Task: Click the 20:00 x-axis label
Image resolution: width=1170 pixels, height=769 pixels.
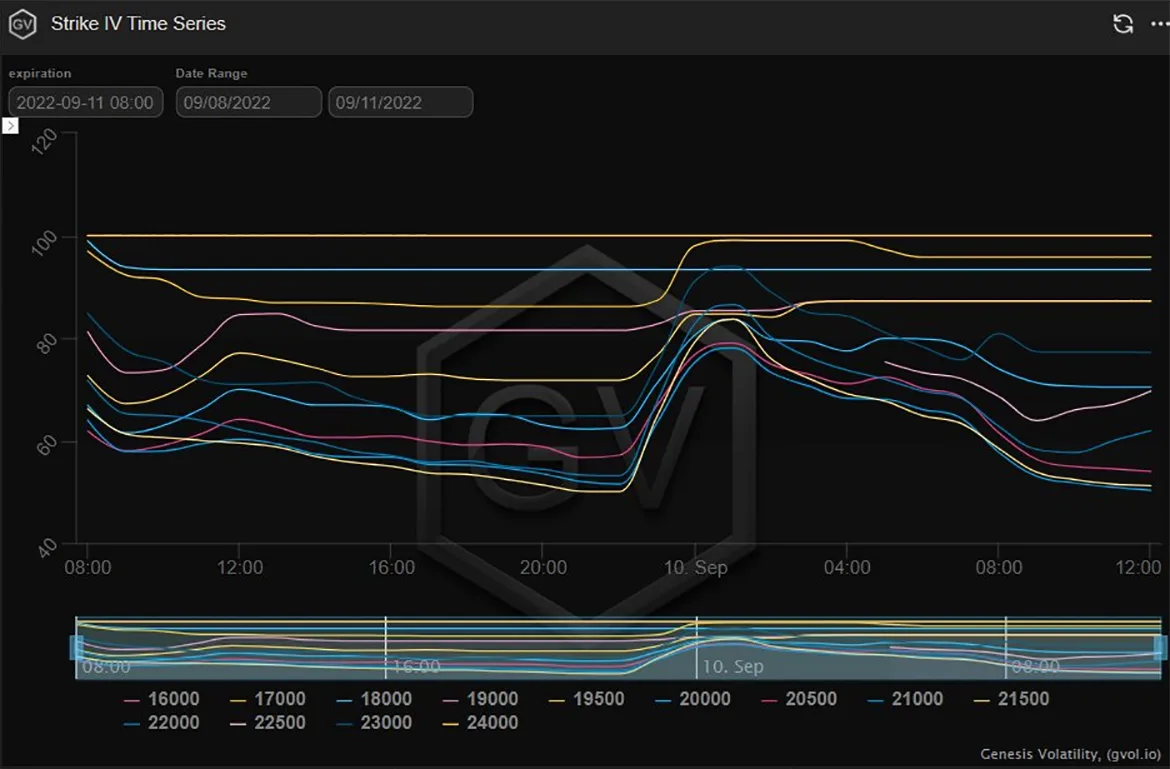Action: tap(542, 568)
